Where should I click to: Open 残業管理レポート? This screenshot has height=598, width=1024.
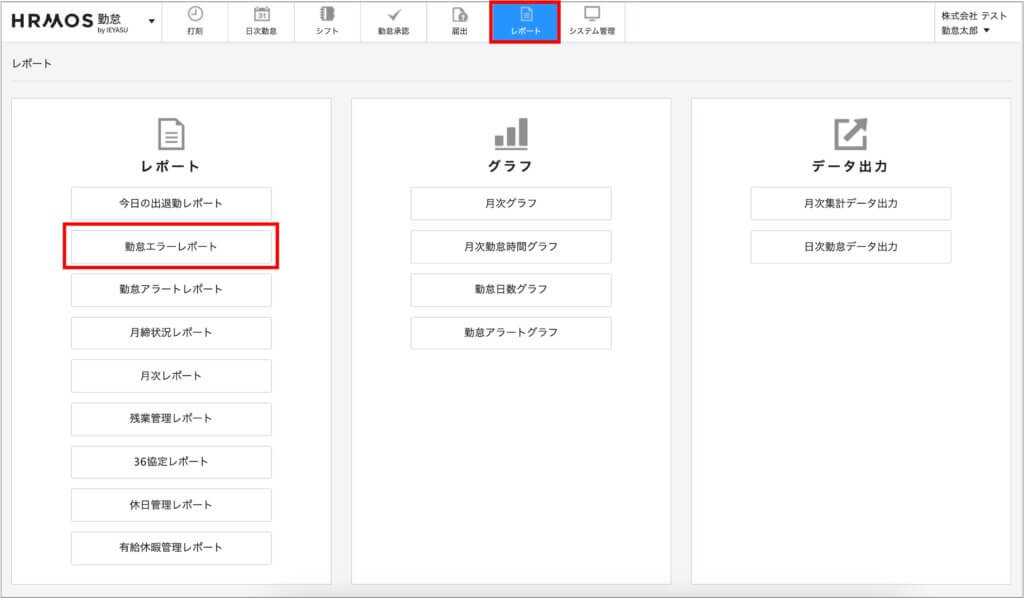coord(171,419)
